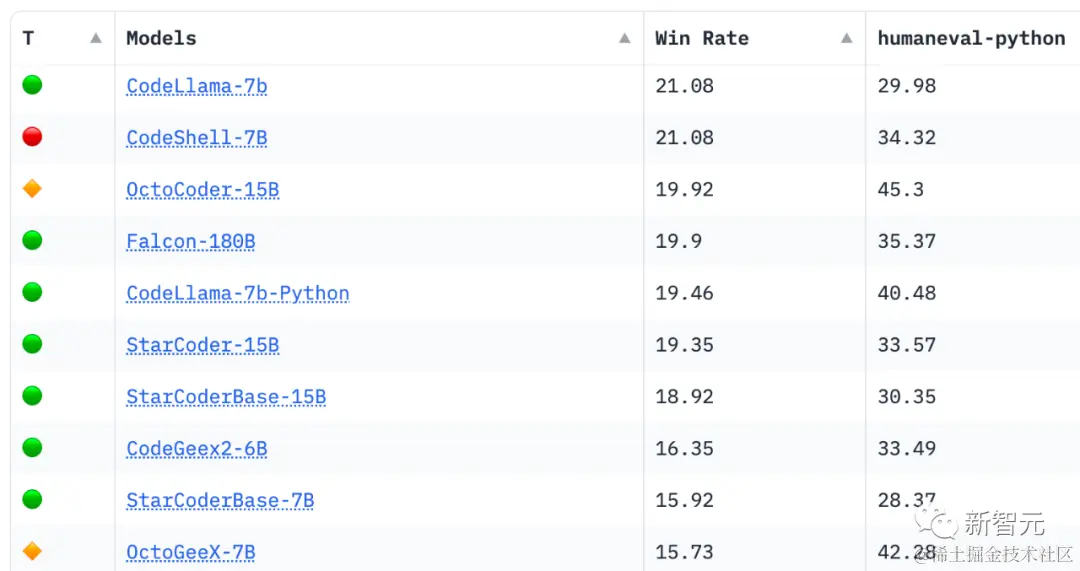
Task: Select humaneval-python score 35.37
Action: [907, 241]
